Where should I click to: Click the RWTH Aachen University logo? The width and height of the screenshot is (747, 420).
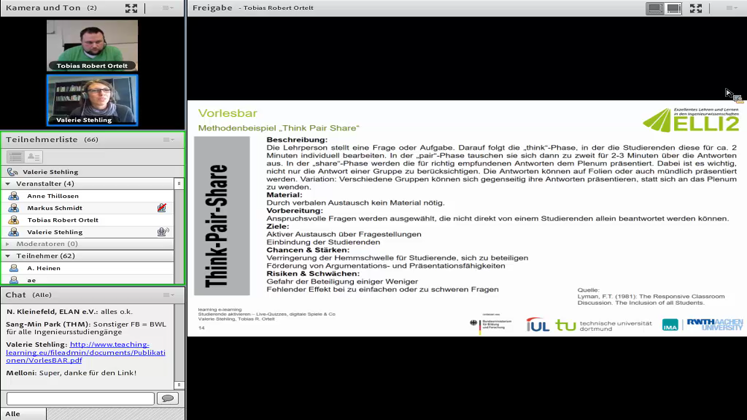[715, 325]
